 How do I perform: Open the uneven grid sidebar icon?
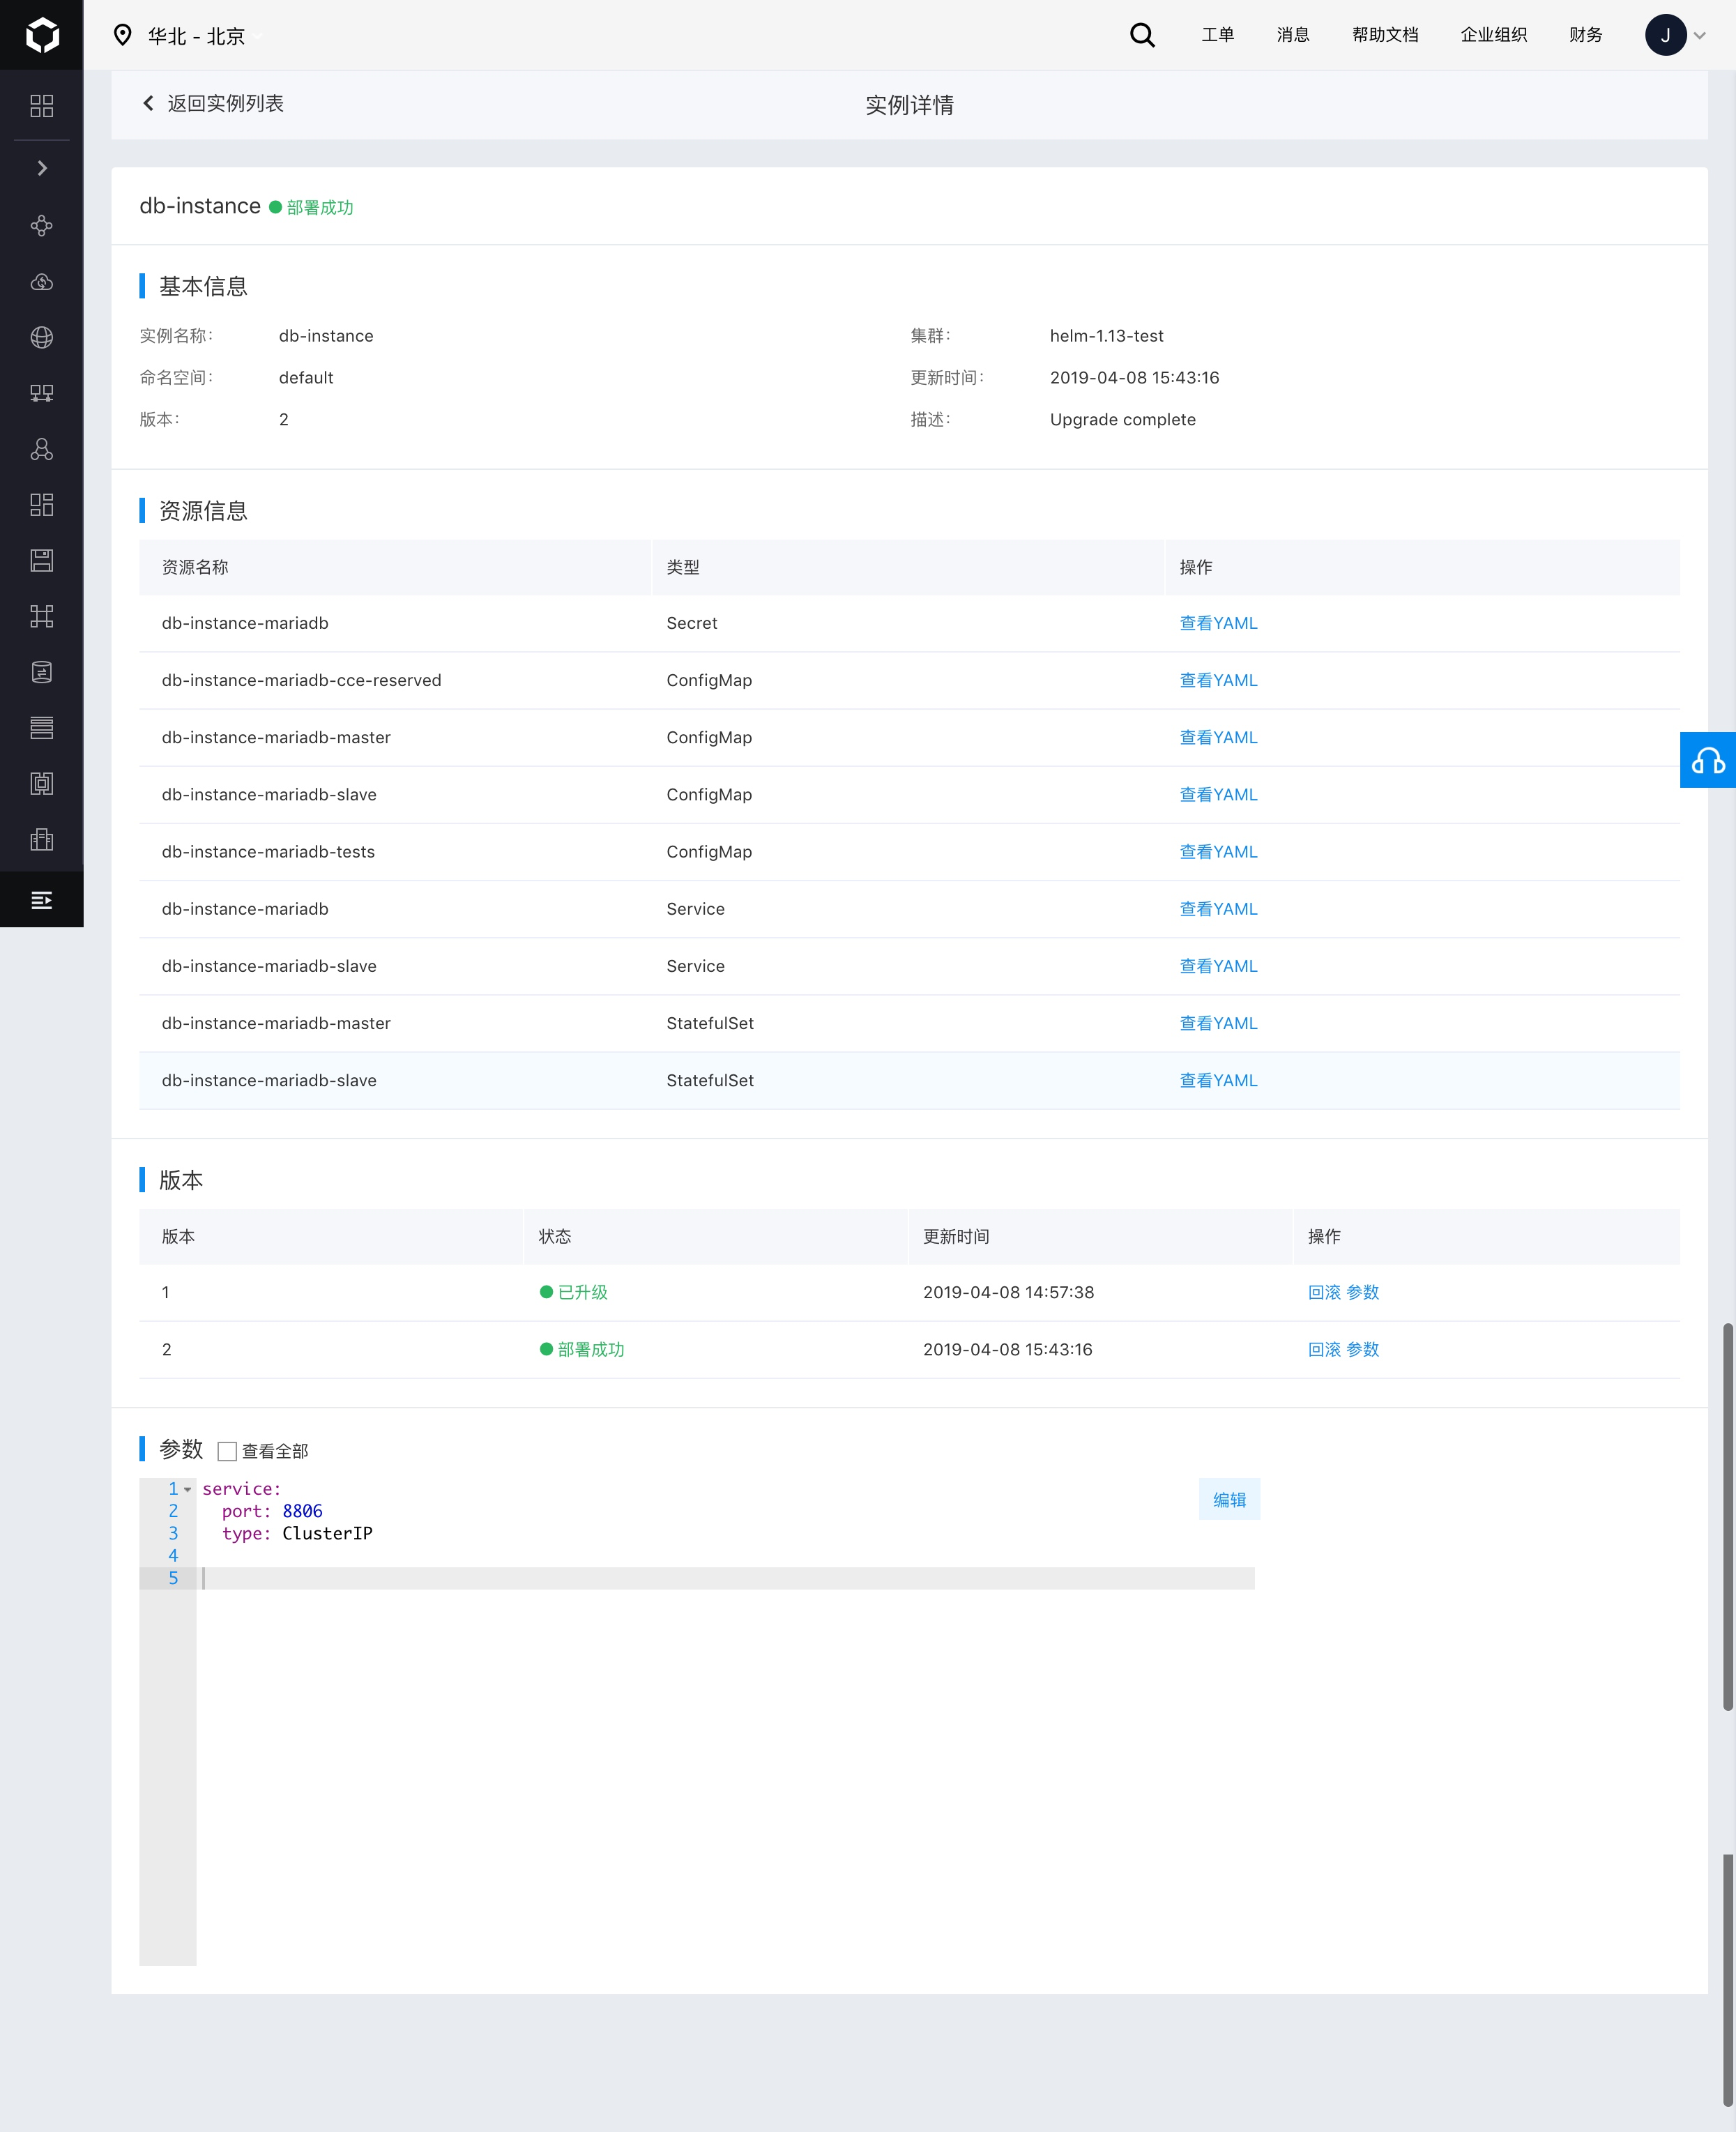tap(42, 505)
